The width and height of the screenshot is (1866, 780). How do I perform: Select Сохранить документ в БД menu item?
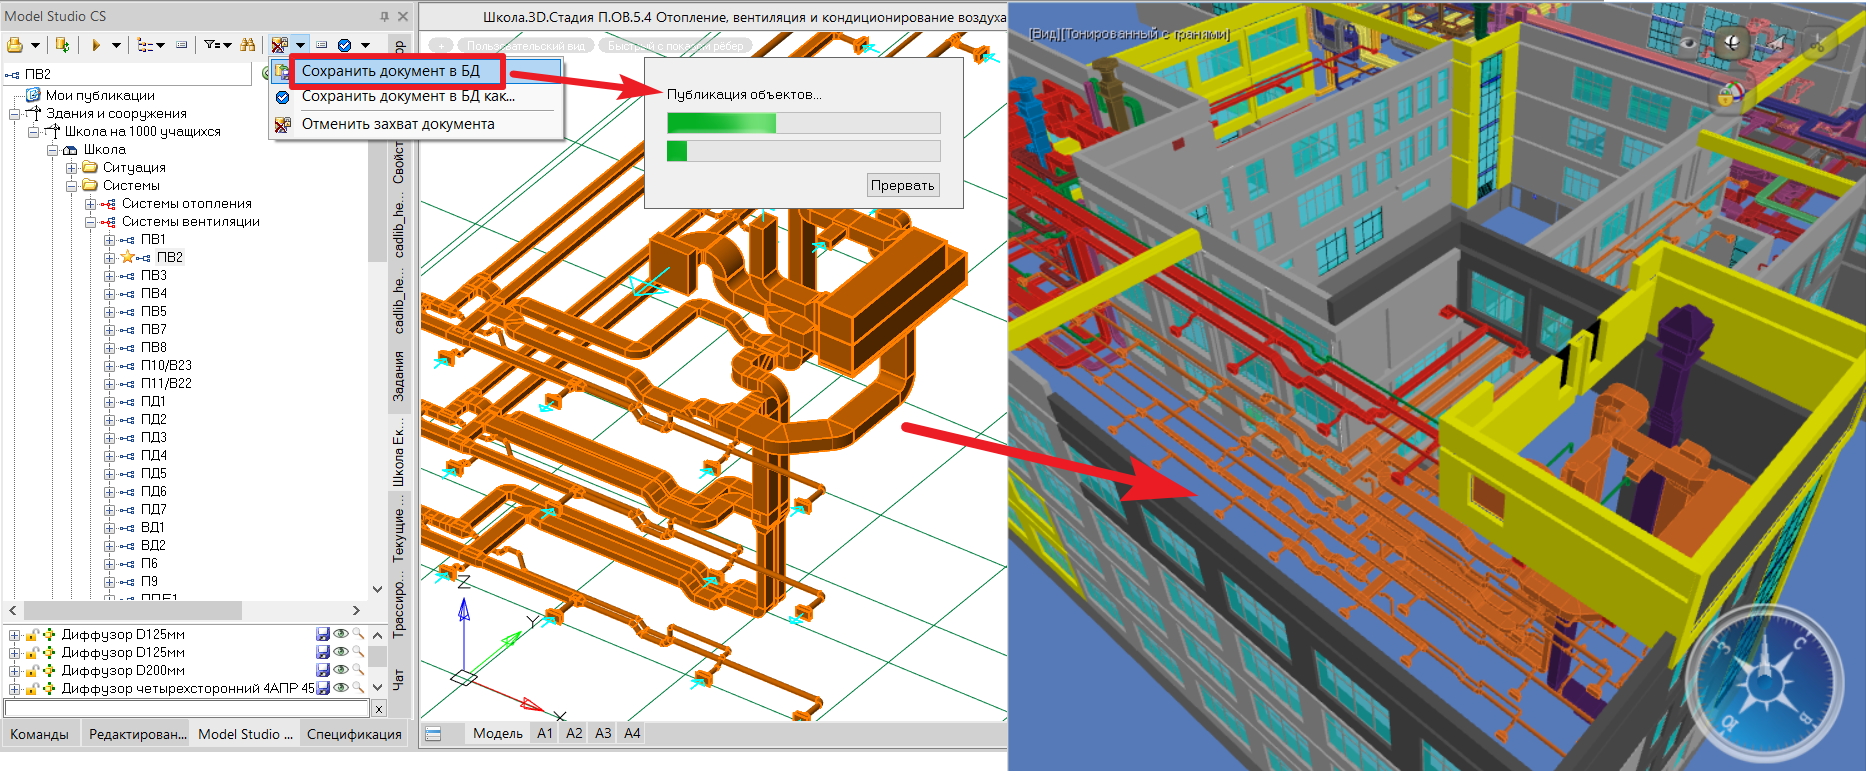click(391, 71)
